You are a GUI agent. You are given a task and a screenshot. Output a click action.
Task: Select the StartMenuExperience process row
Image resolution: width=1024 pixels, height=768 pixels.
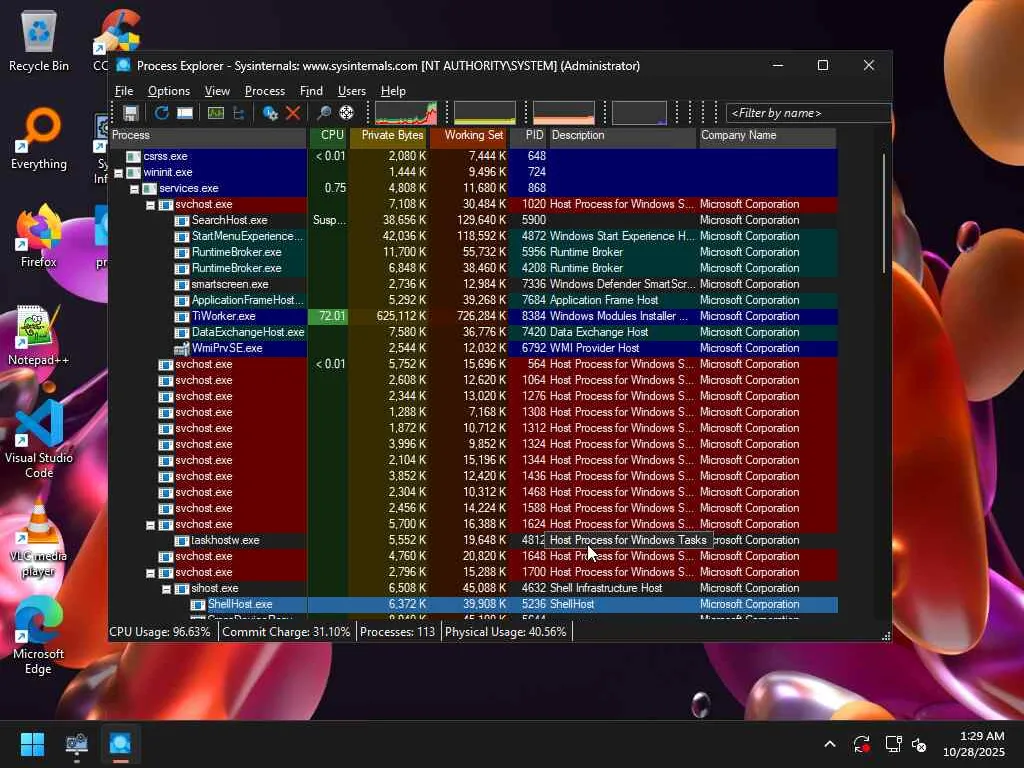473,236
